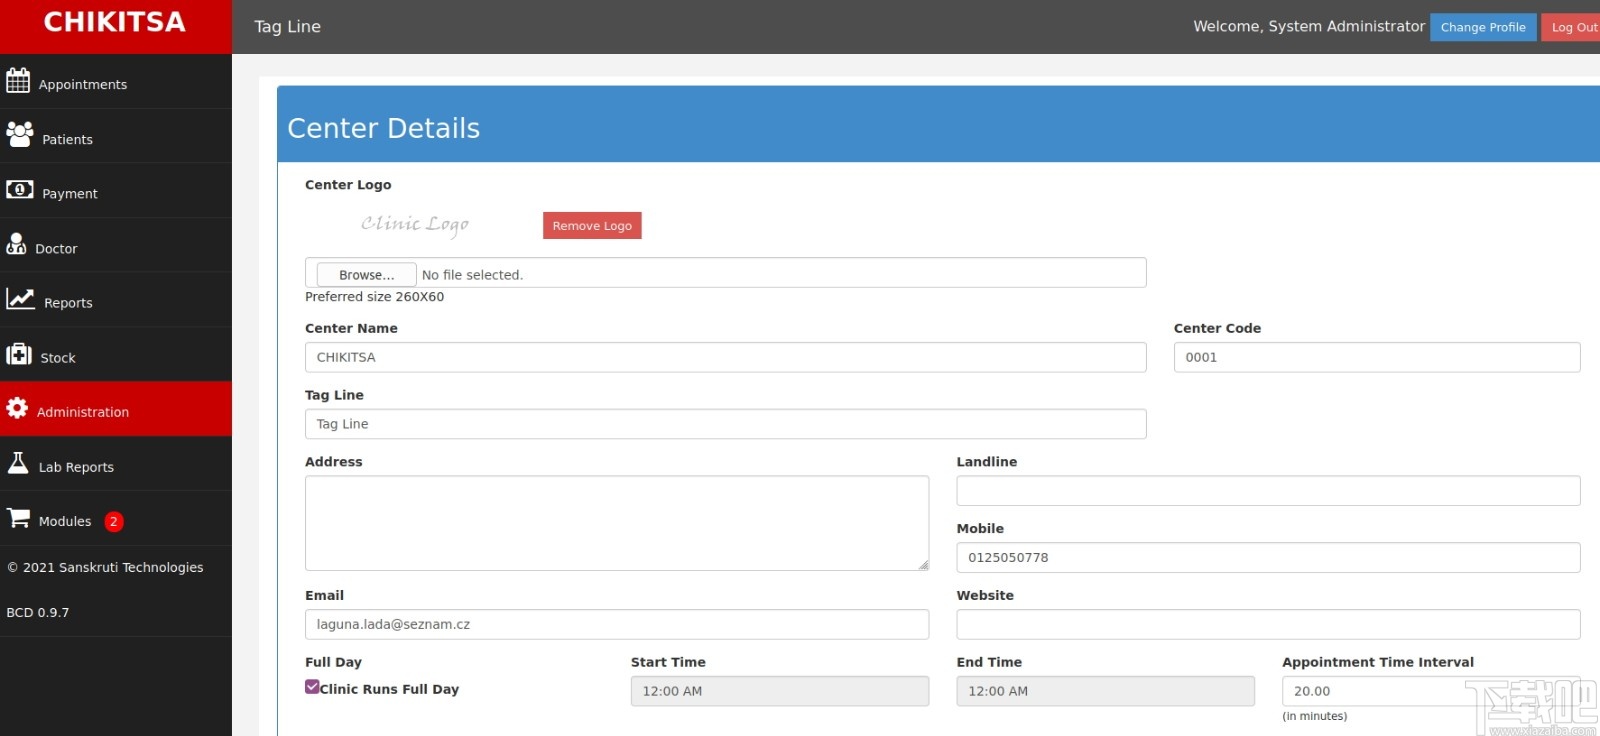The height and width of the screenshot is (736, 1600).
Task: Focus the Website input field
Action: point(1268,625)
